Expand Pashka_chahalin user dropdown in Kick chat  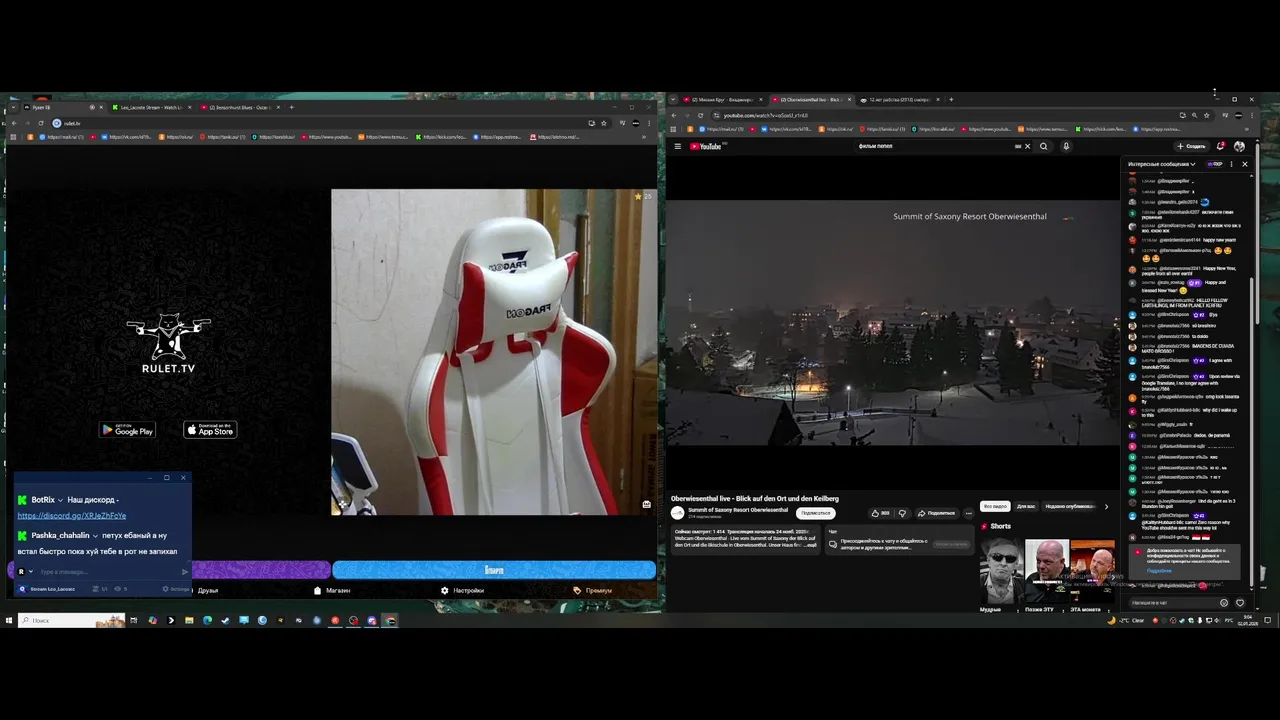click(95, 536)
